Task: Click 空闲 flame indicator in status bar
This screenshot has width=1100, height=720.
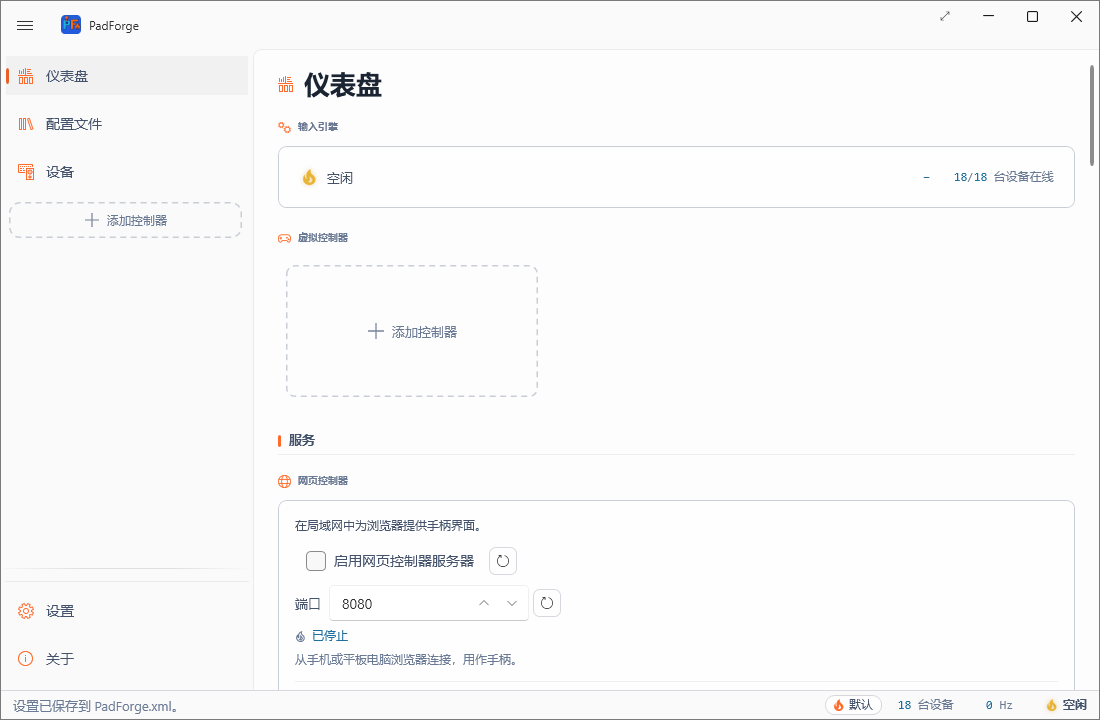Action: click(x=1066, y=705)
